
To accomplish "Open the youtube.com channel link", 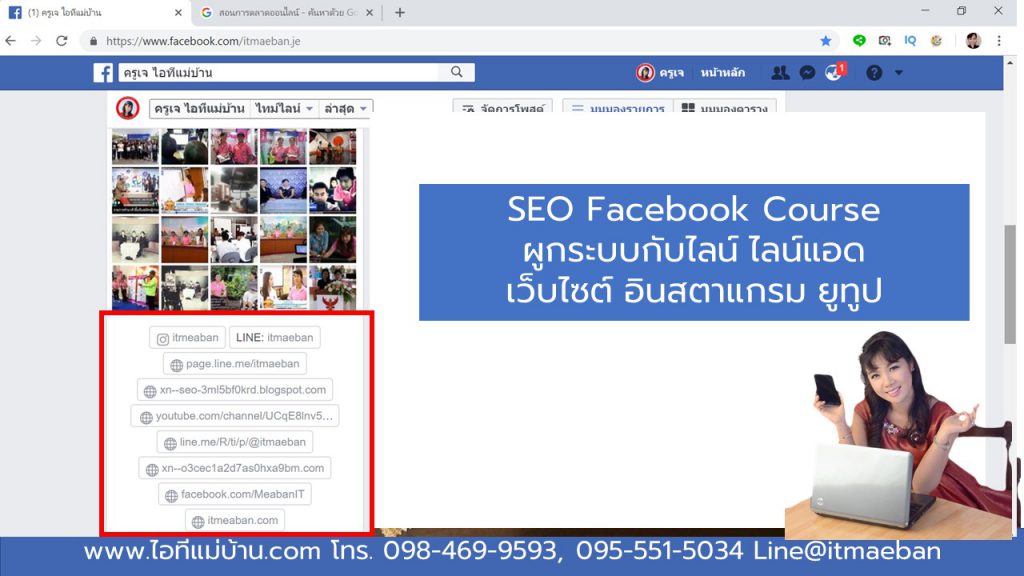I will pyautogui.click(x=236, y=416).
